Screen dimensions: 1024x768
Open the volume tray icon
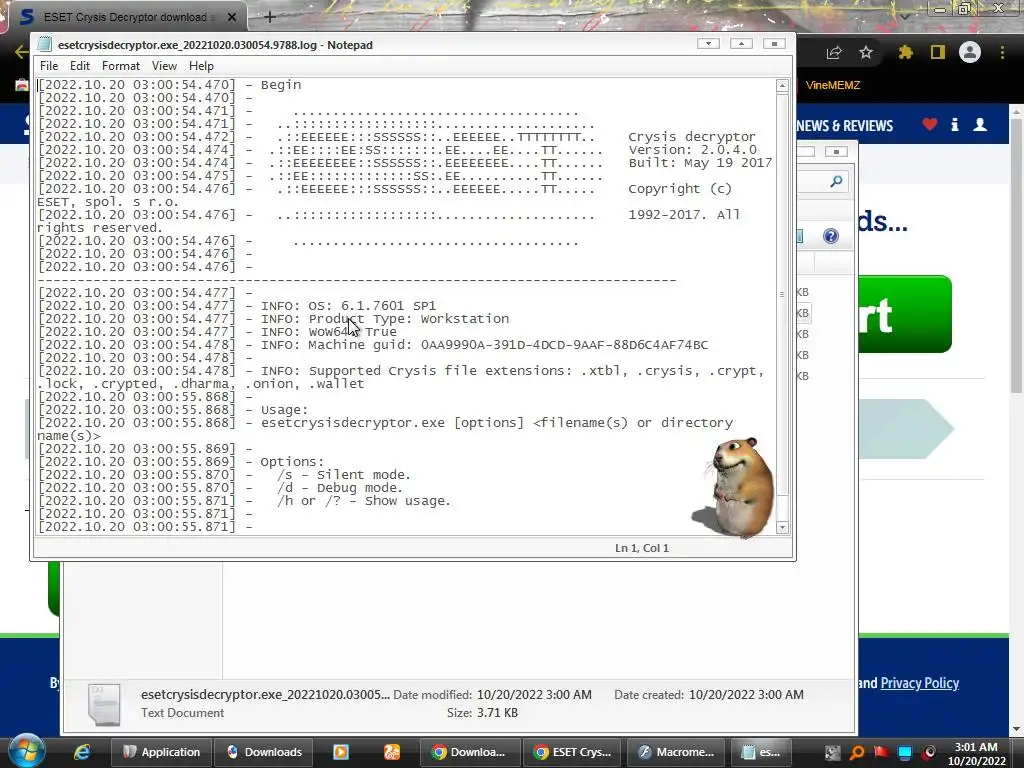[x=929, y=752]
